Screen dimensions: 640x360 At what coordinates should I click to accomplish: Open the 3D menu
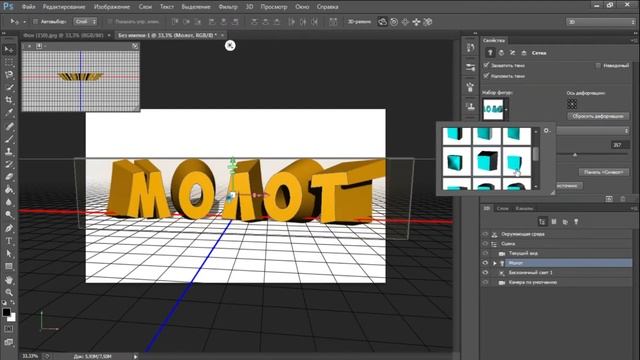point(249,7)
